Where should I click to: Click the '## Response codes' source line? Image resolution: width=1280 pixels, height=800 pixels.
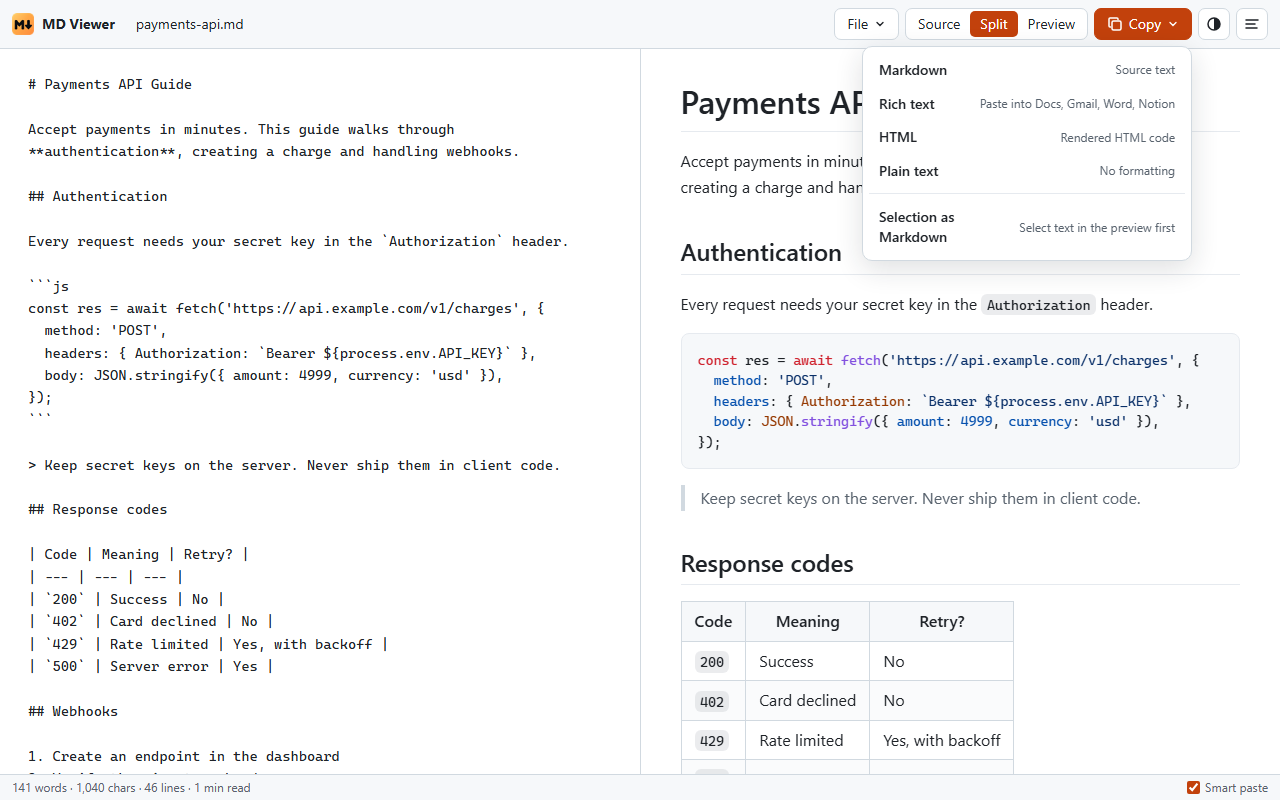98,509
